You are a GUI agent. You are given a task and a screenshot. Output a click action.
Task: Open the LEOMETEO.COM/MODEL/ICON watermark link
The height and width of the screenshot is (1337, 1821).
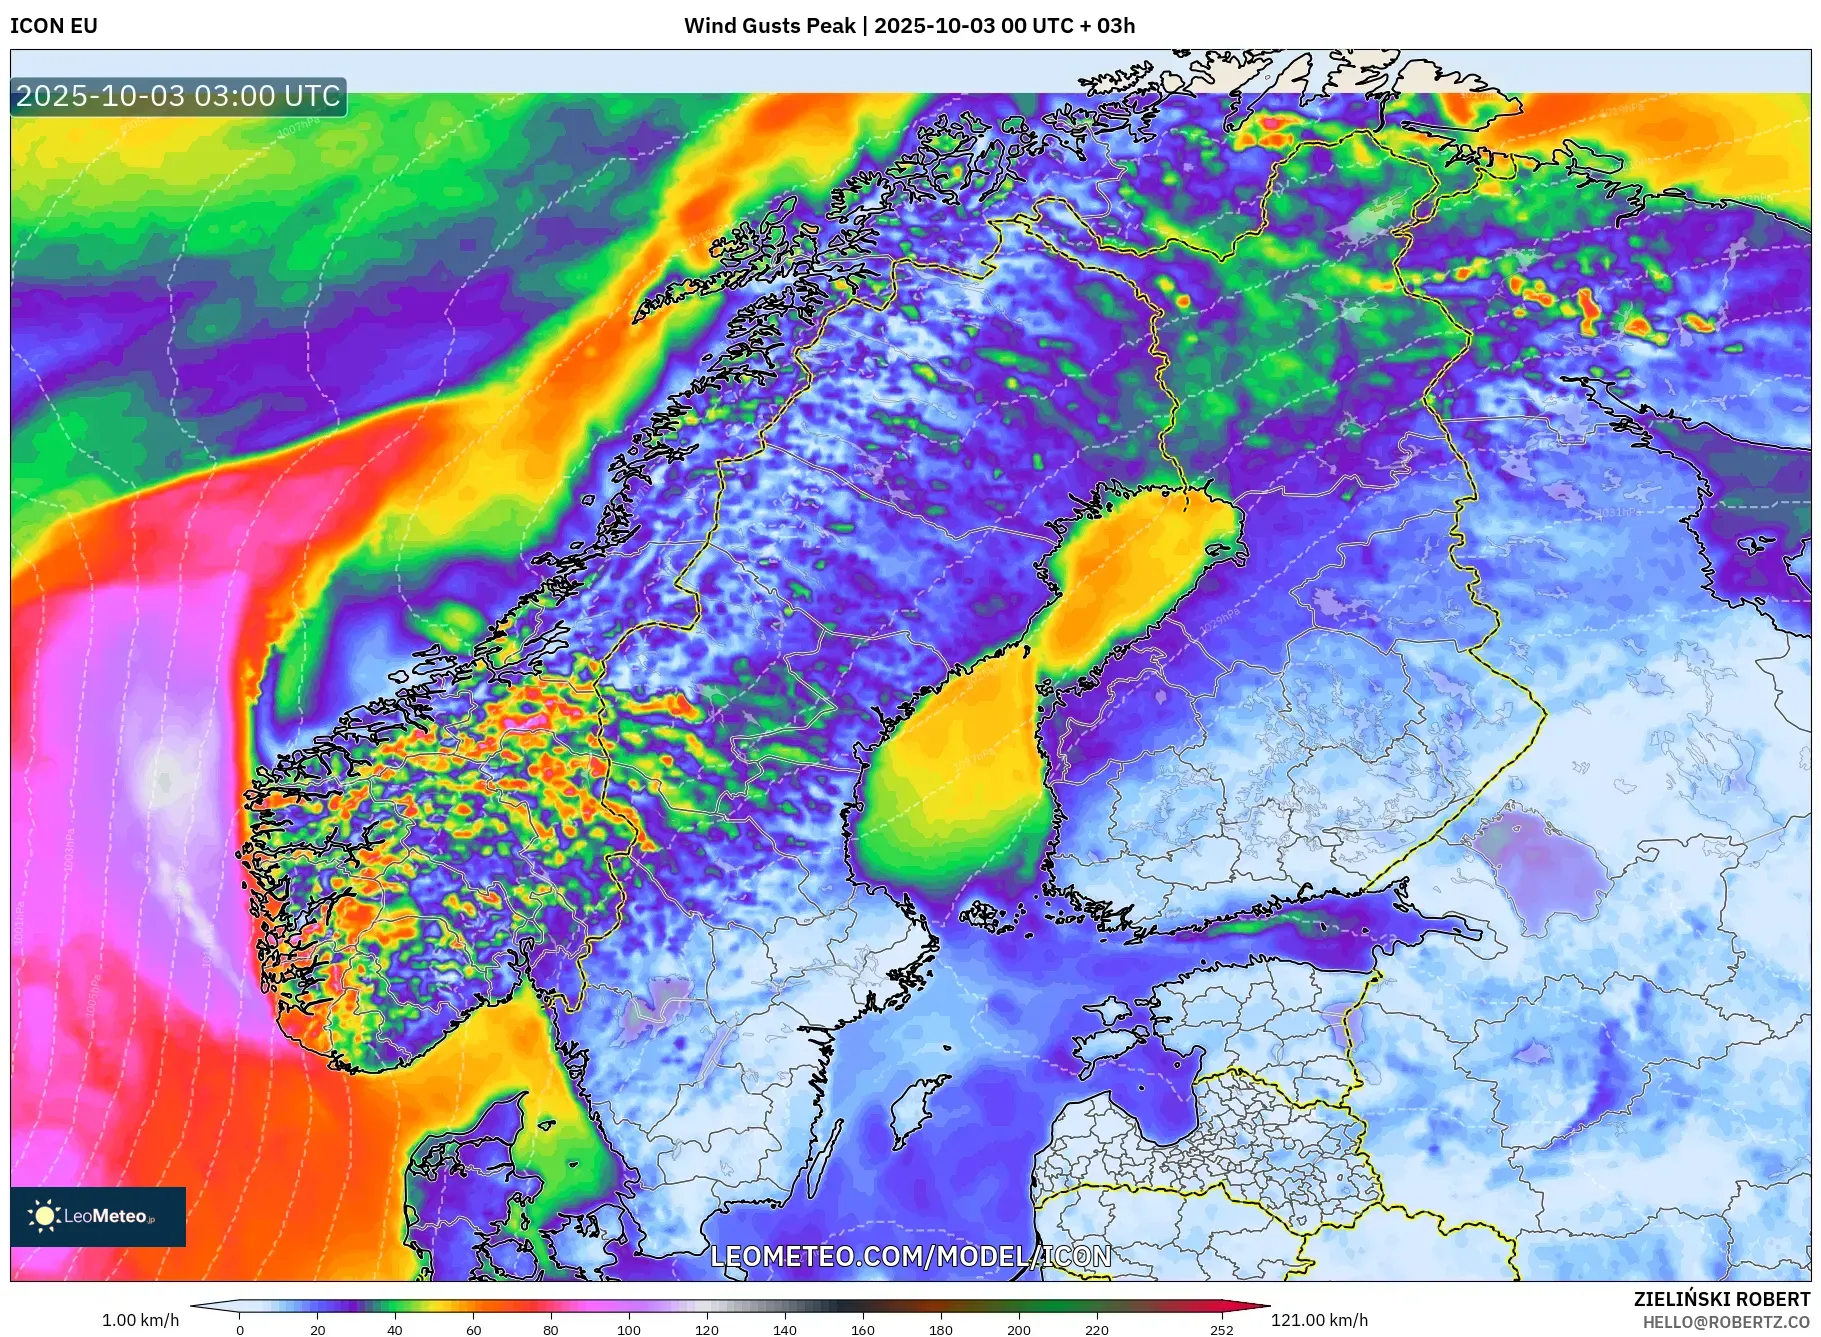[910, 1256]
